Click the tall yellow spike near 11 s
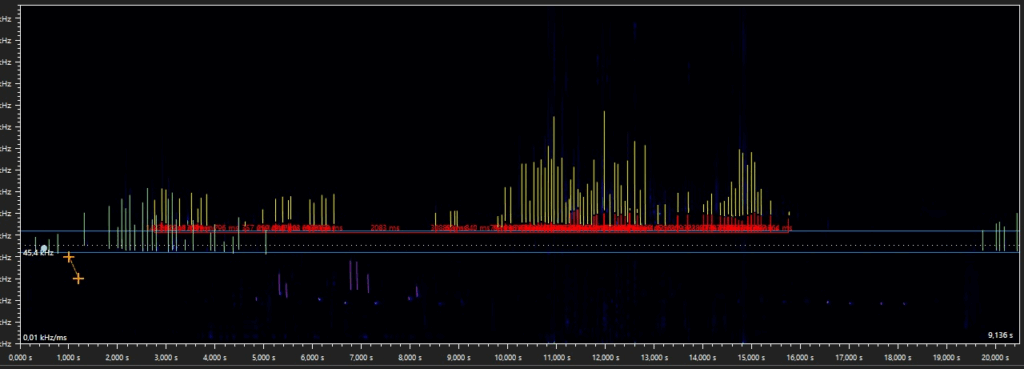 coord(554,170)
